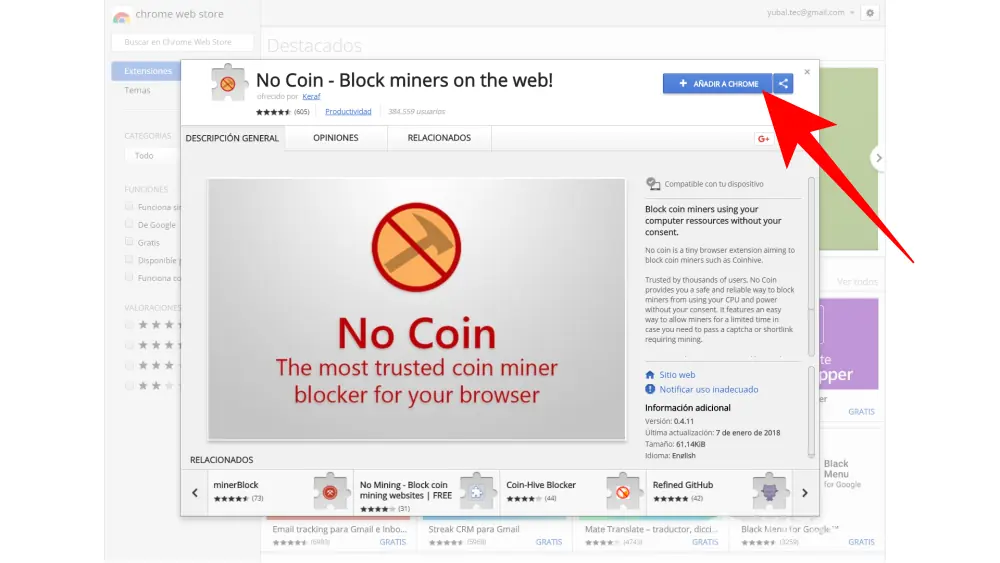The height and width of the screenshot is (563, 1000).
Task: Click the alert icon beside Notificar uso inadecuado
Action: (x=650, y=389)
